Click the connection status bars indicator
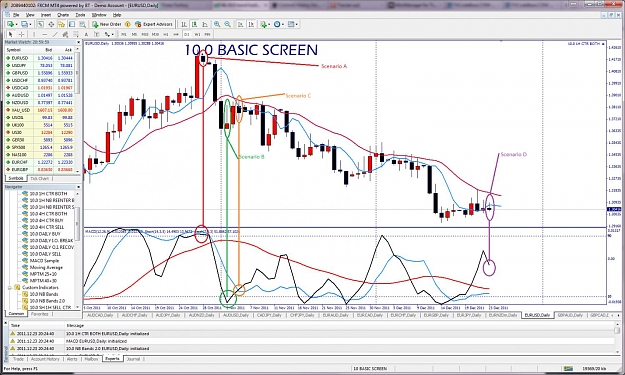This screenshot has height=375, width=625. [x=568, y=369]
